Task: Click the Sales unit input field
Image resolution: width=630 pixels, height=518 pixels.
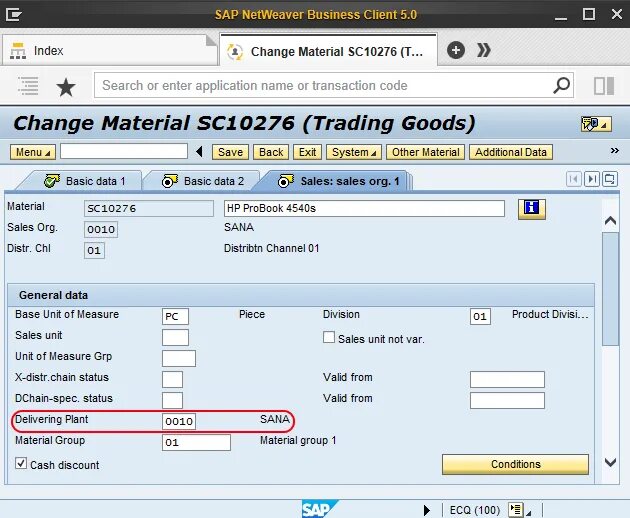Action: click(x=175, y=337)
